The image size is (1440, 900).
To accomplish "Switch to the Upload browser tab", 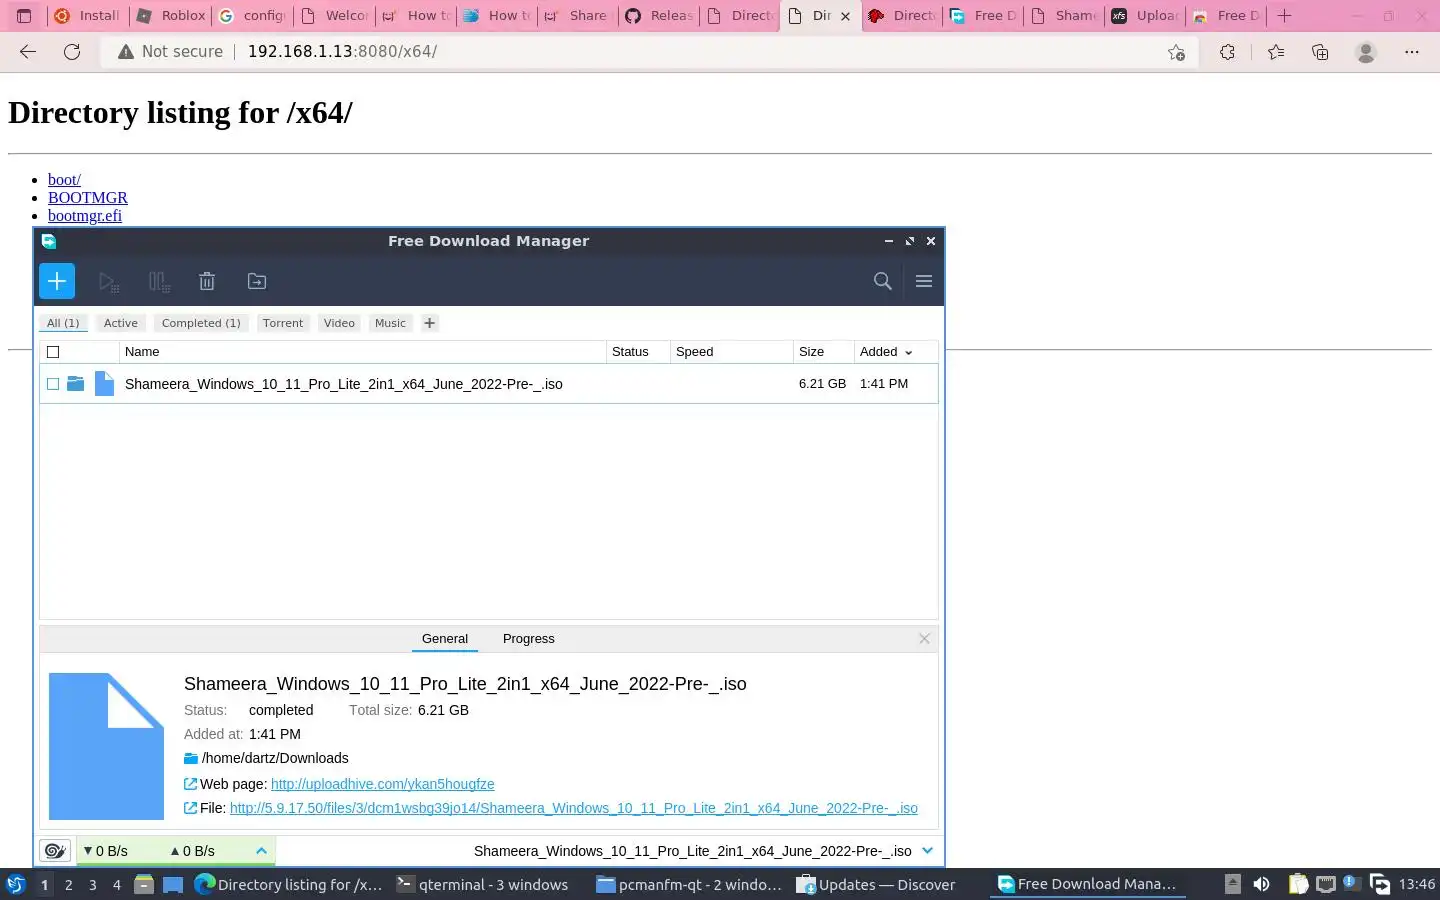I will tap(1146, 15).
